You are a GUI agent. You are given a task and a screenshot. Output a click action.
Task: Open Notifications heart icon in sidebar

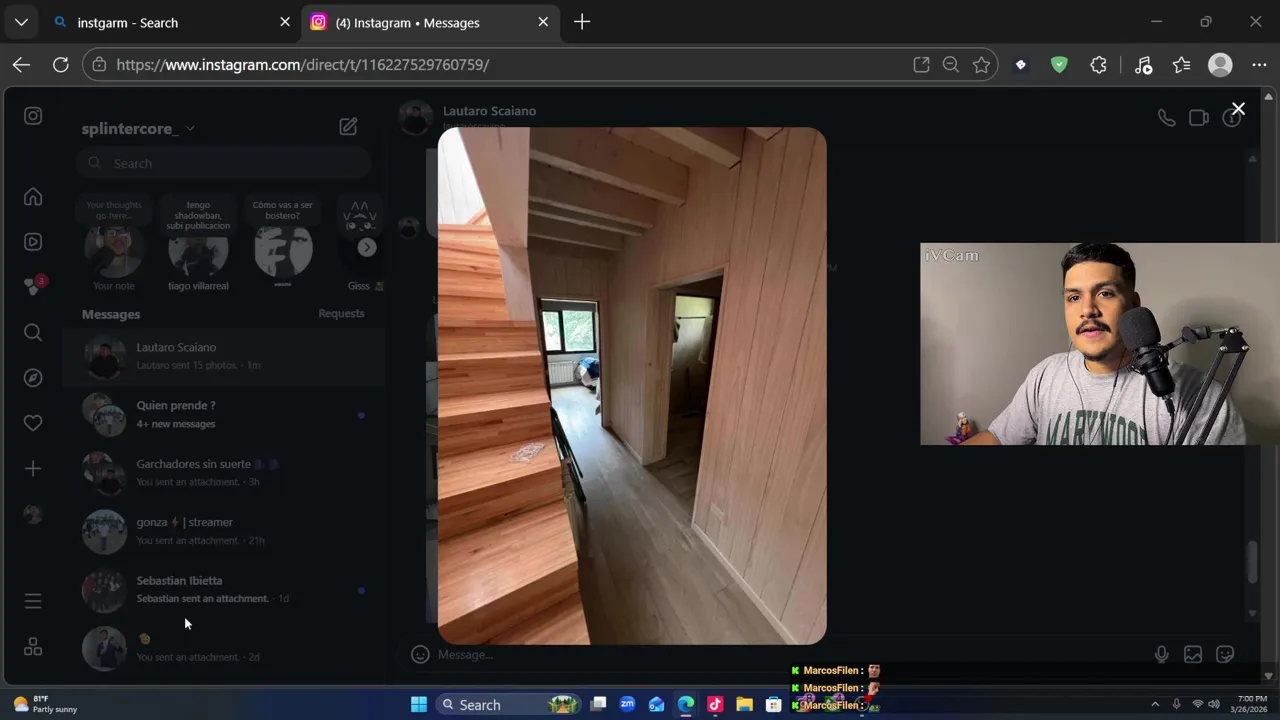[33, 423]
